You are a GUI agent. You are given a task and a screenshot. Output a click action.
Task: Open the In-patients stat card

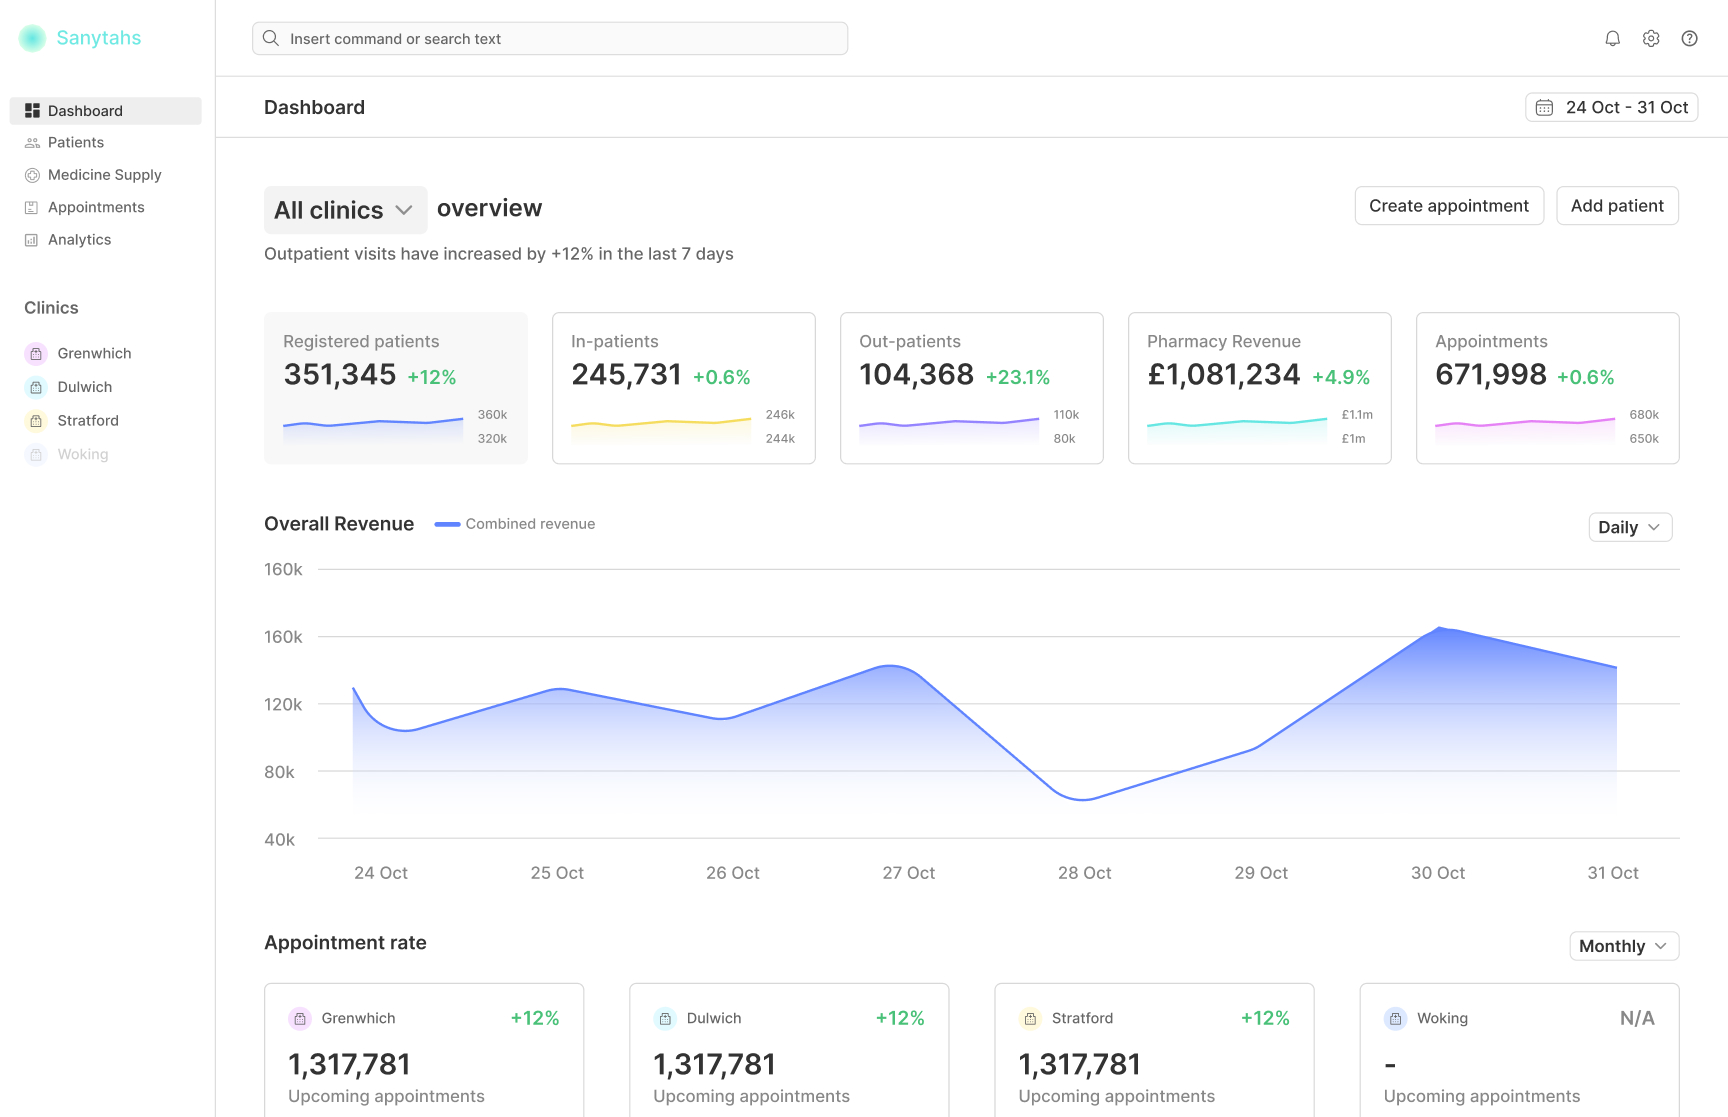point(684,388)
